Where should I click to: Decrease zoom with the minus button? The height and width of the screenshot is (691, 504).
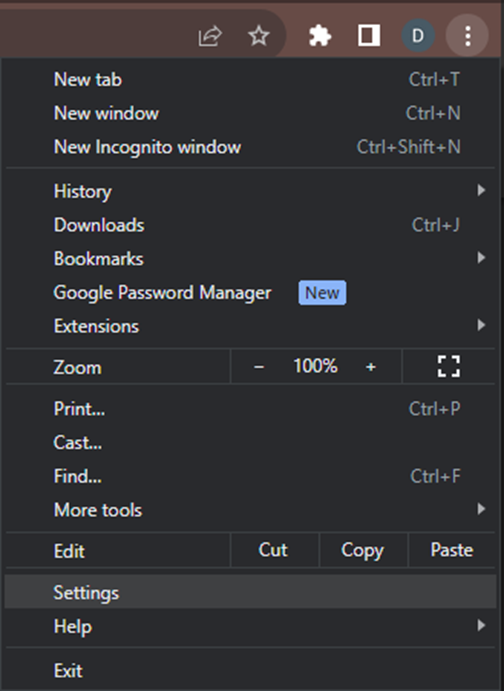(x=259, y=367)
